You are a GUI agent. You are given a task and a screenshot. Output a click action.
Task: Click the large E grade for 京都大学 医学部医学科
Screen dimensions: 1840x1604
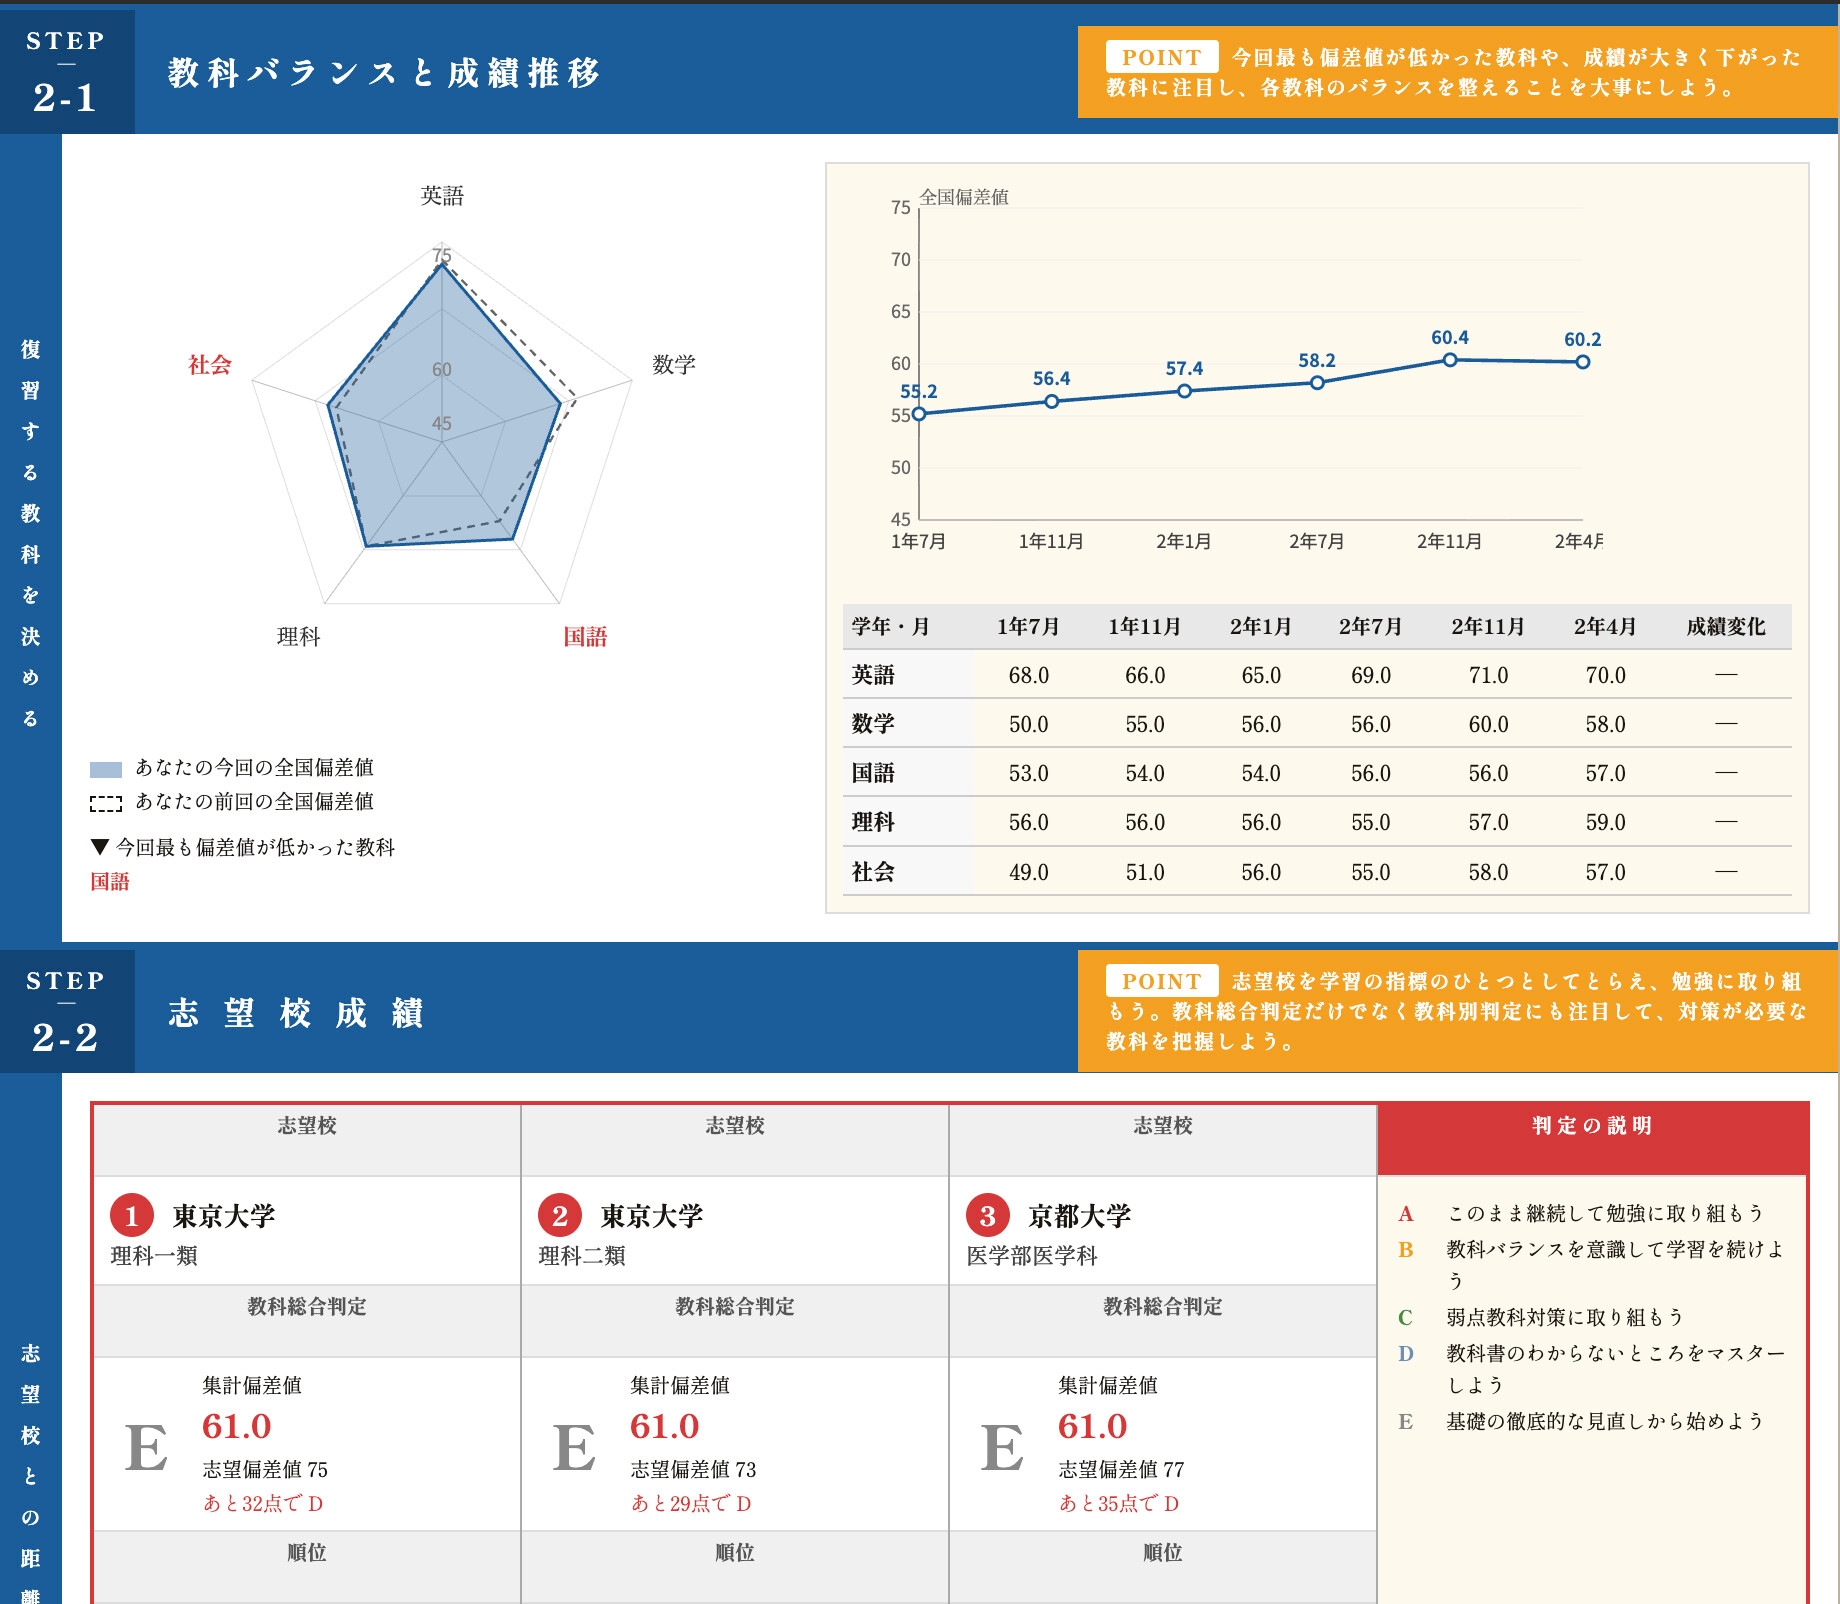click(x=1002, y=1448)
